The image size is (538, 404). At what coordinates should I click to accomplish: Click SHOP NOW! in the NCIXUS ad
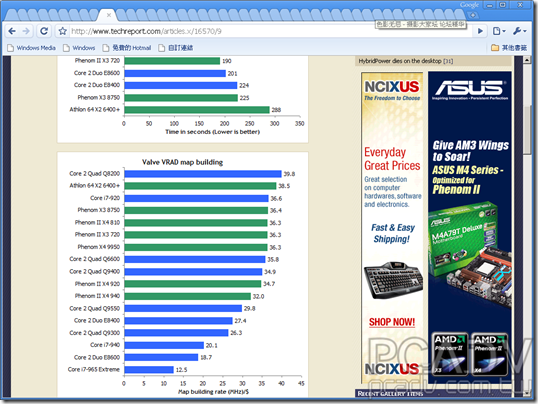(392, 322)
